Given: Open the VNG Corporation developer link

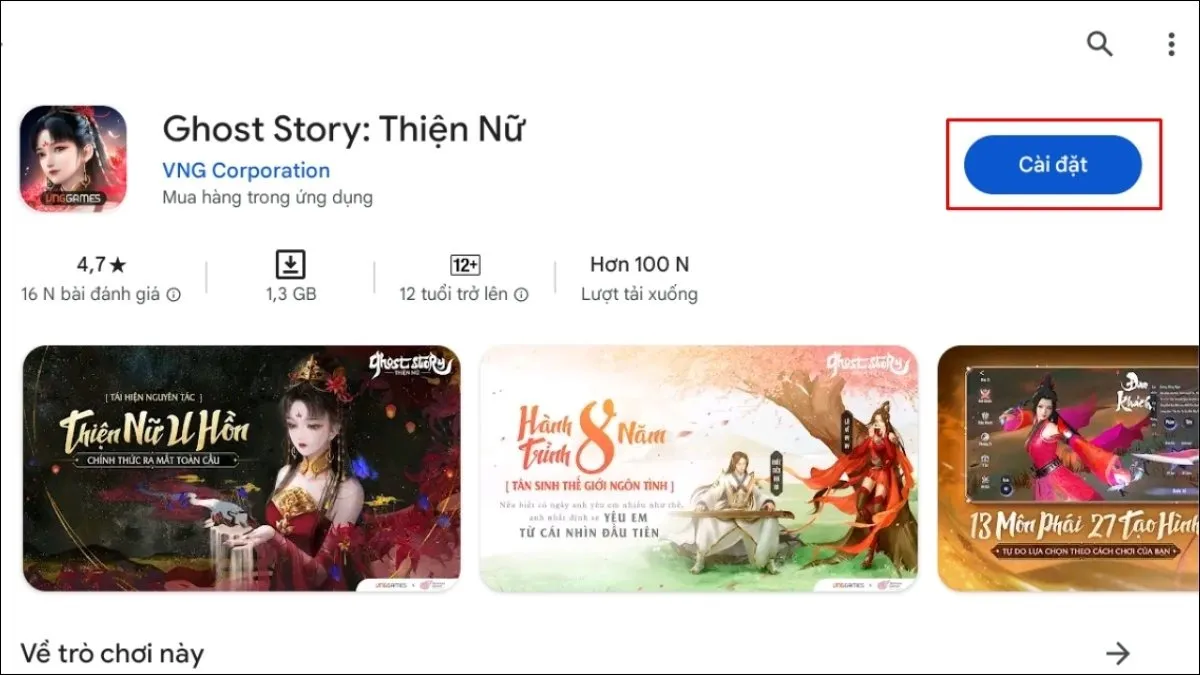Looking at the screenshot, I should (246, 171).
